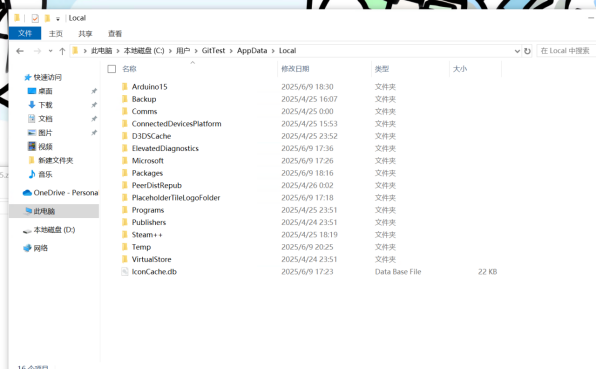Select the Temp folder icon
Screen dimensions: 596x369
coord(124,247)
